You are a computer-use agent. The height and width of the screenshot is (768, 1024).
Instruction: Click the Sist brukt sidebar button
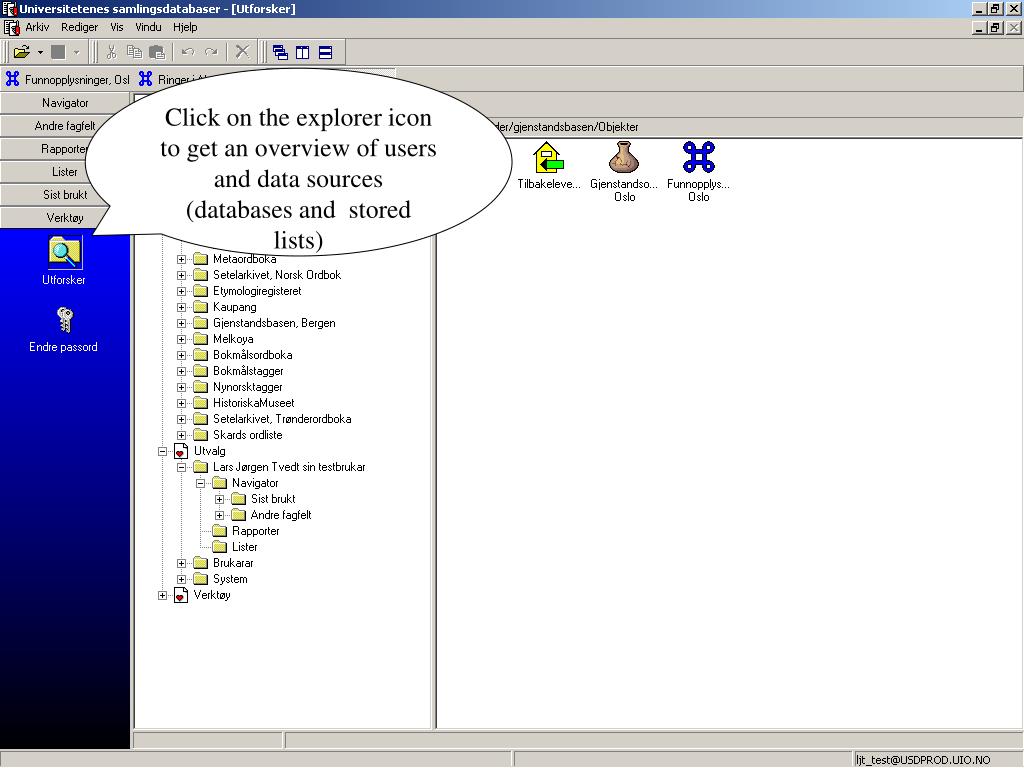pyautogui.click(x=65, y=195)
